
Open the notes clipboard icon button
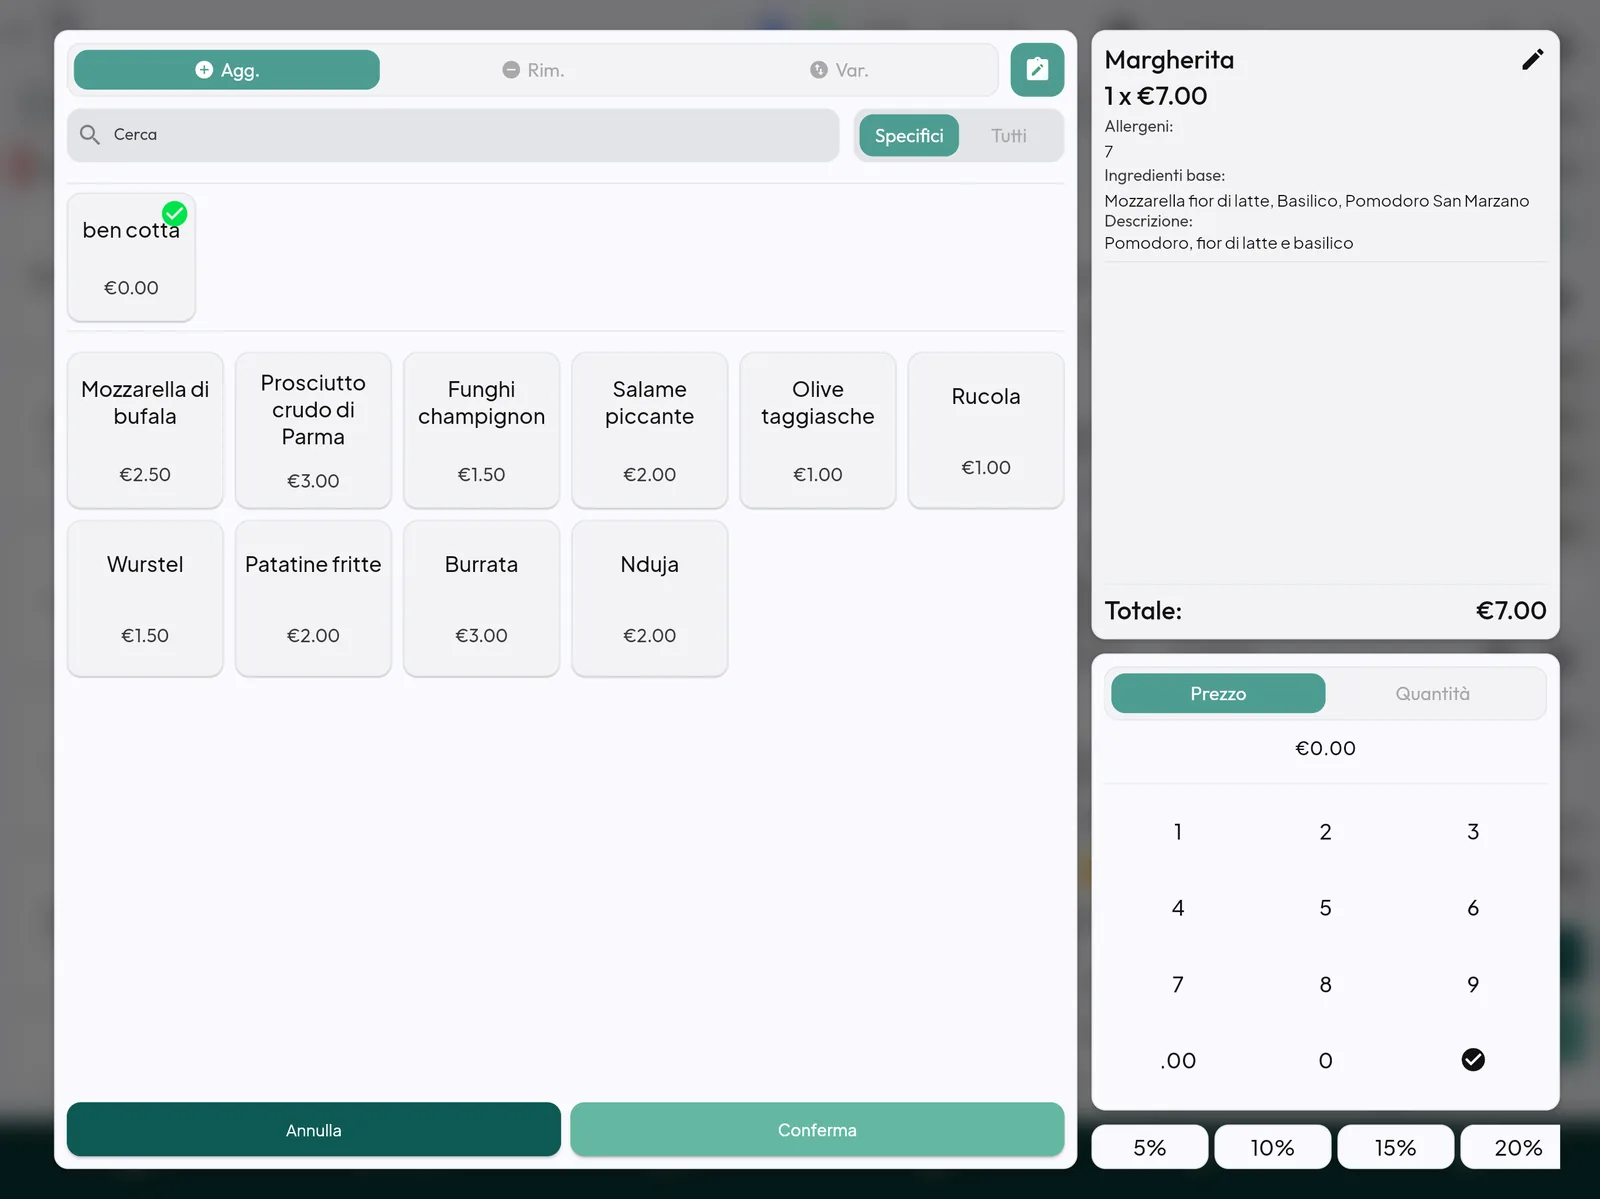point(1037,70)
